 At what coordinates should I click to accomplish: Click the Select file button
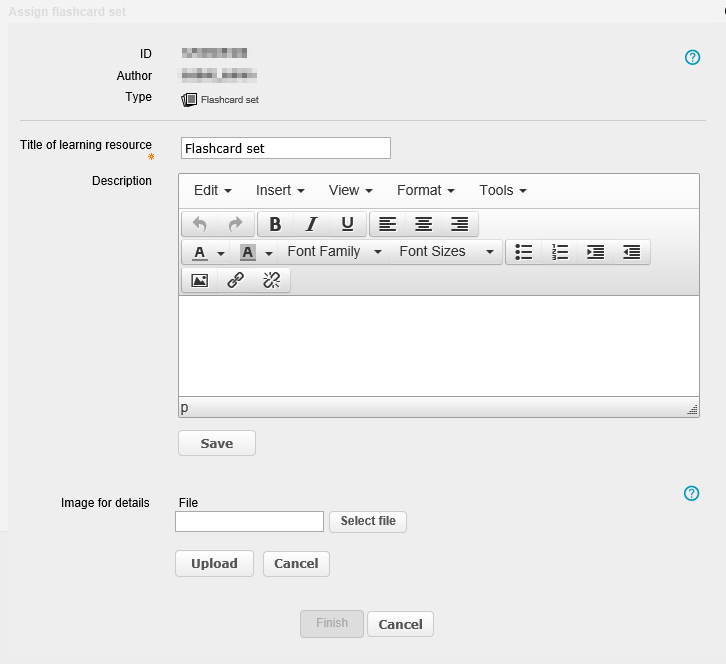[368, 521]
